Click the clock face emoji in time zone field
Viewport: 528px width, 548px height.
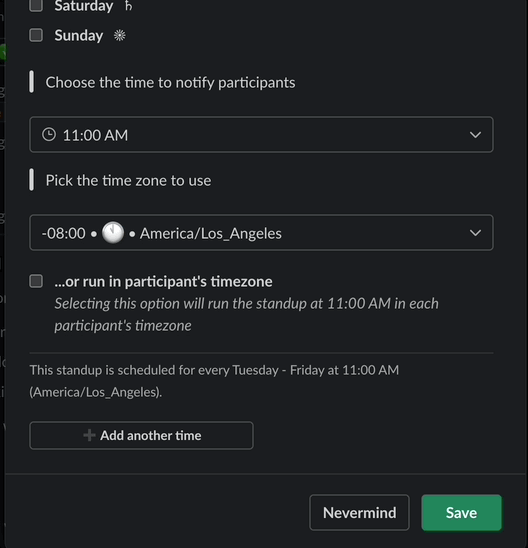coord(113,232)
